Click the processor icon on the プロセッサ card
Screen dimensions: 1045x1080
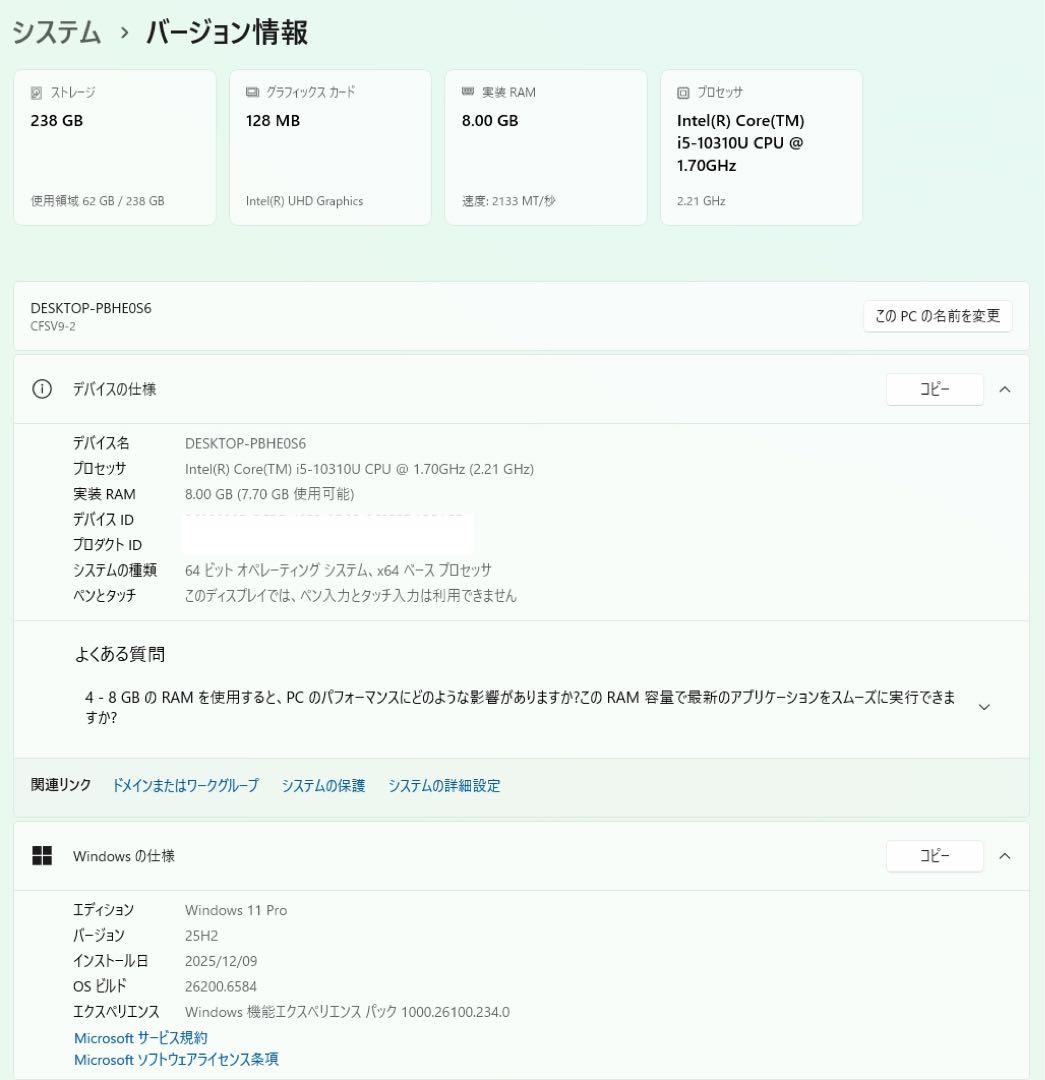tap(682, 92)
